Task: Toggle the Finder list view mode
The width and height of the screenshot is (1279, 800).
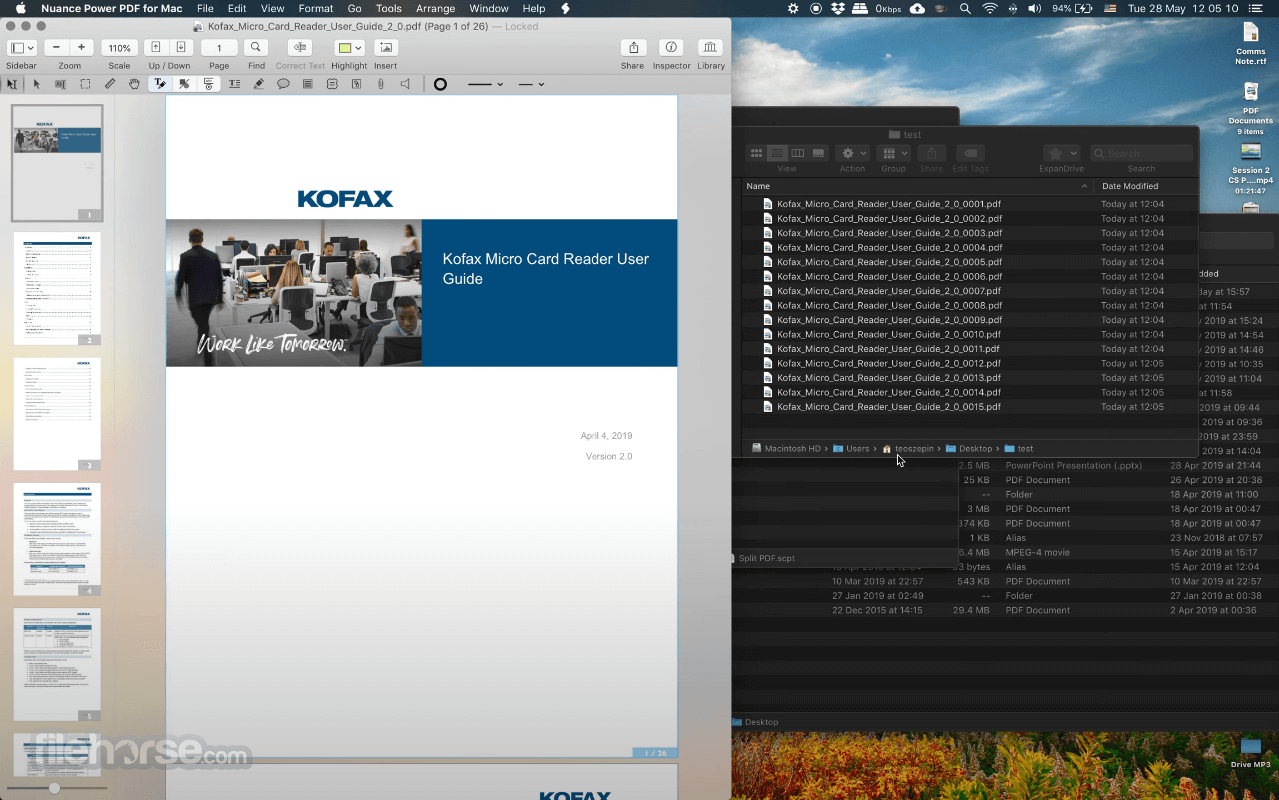Action: (777, 153)
